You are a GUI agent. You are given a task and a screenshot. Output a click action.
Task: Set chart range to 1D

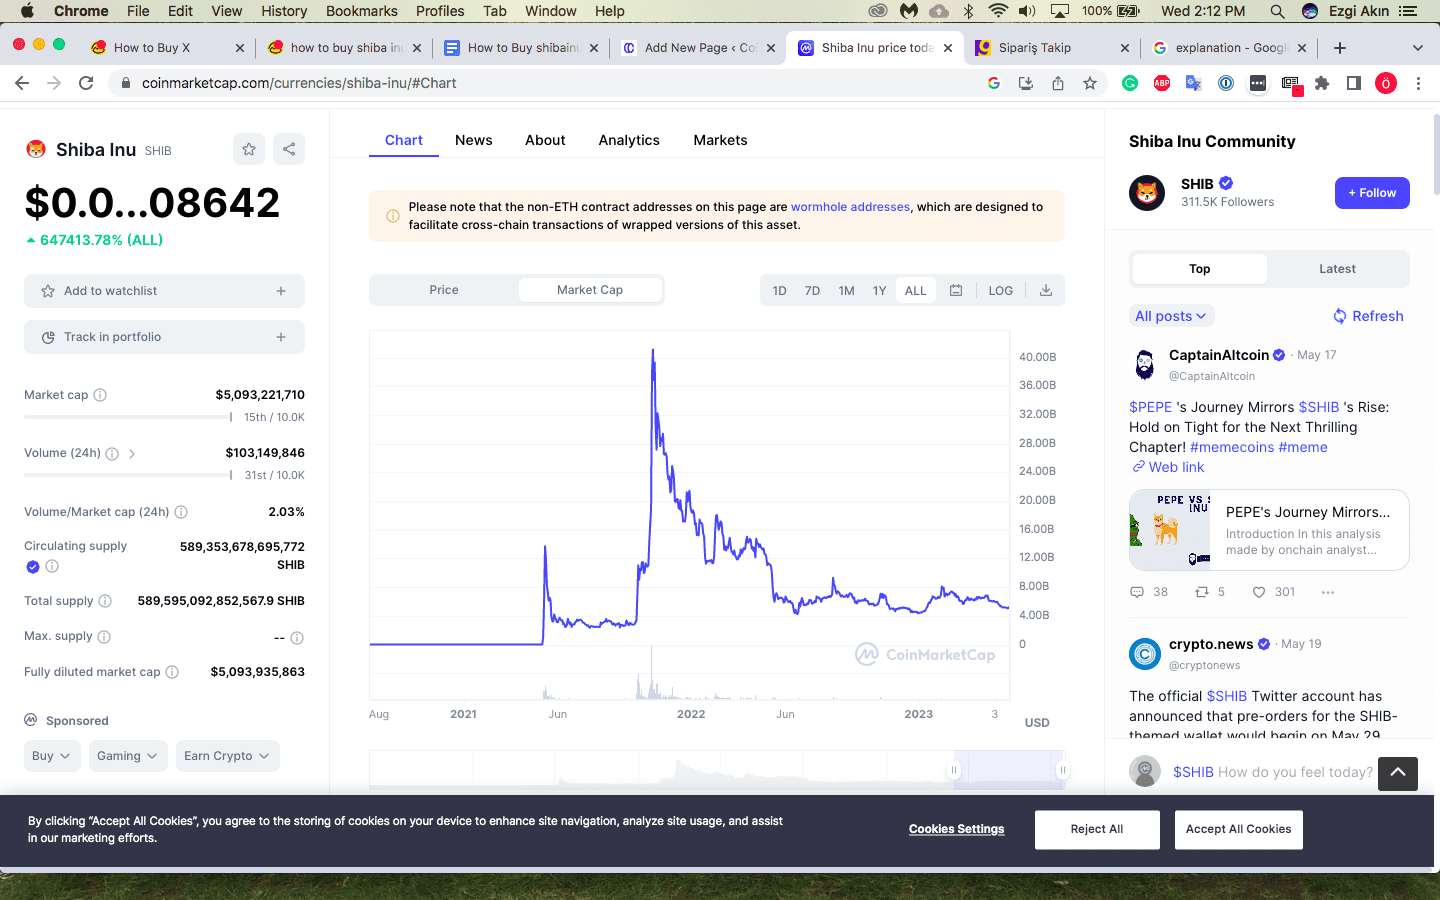(780, 290)
